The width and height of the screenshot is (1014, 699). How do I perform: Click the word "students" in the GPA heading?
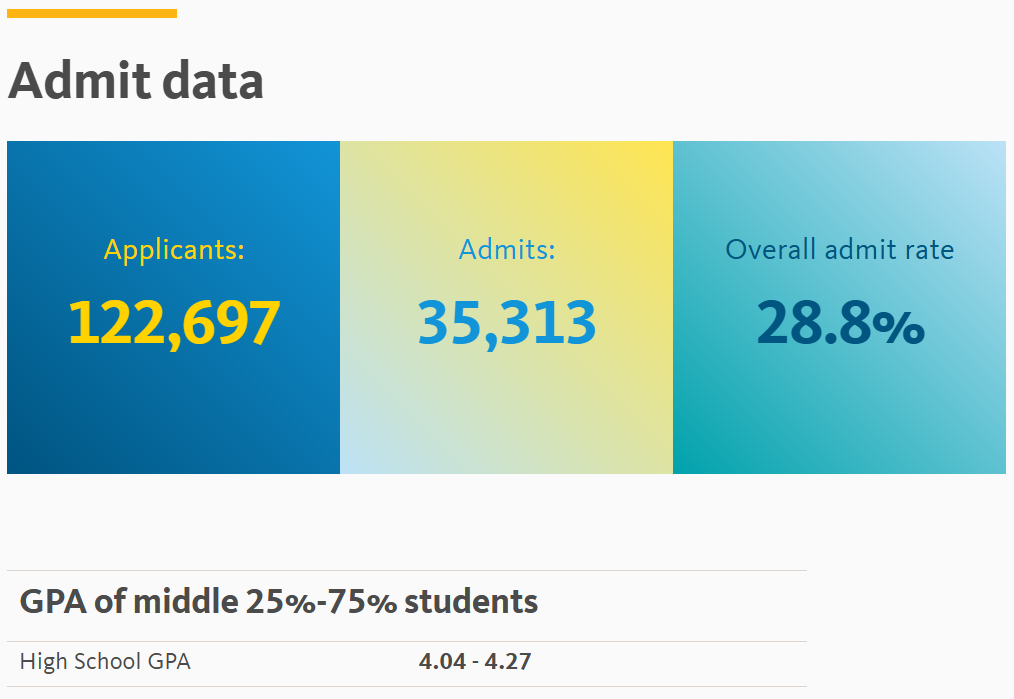click(x=471, y=602)
